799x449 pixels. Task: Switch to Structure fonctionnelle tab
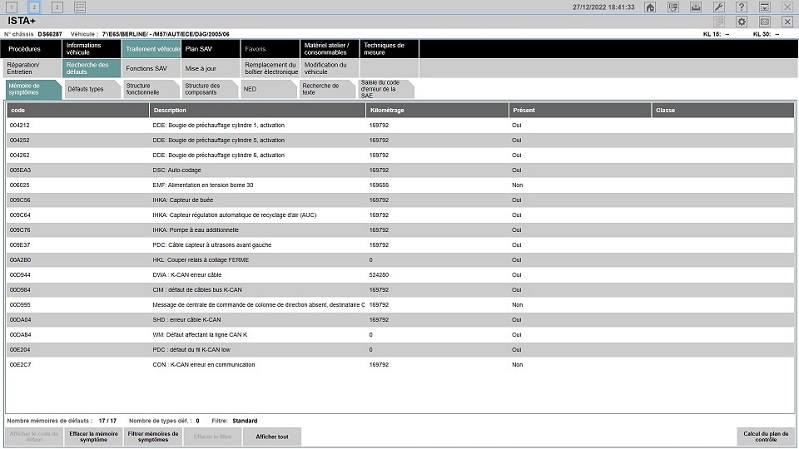point(151,89)
